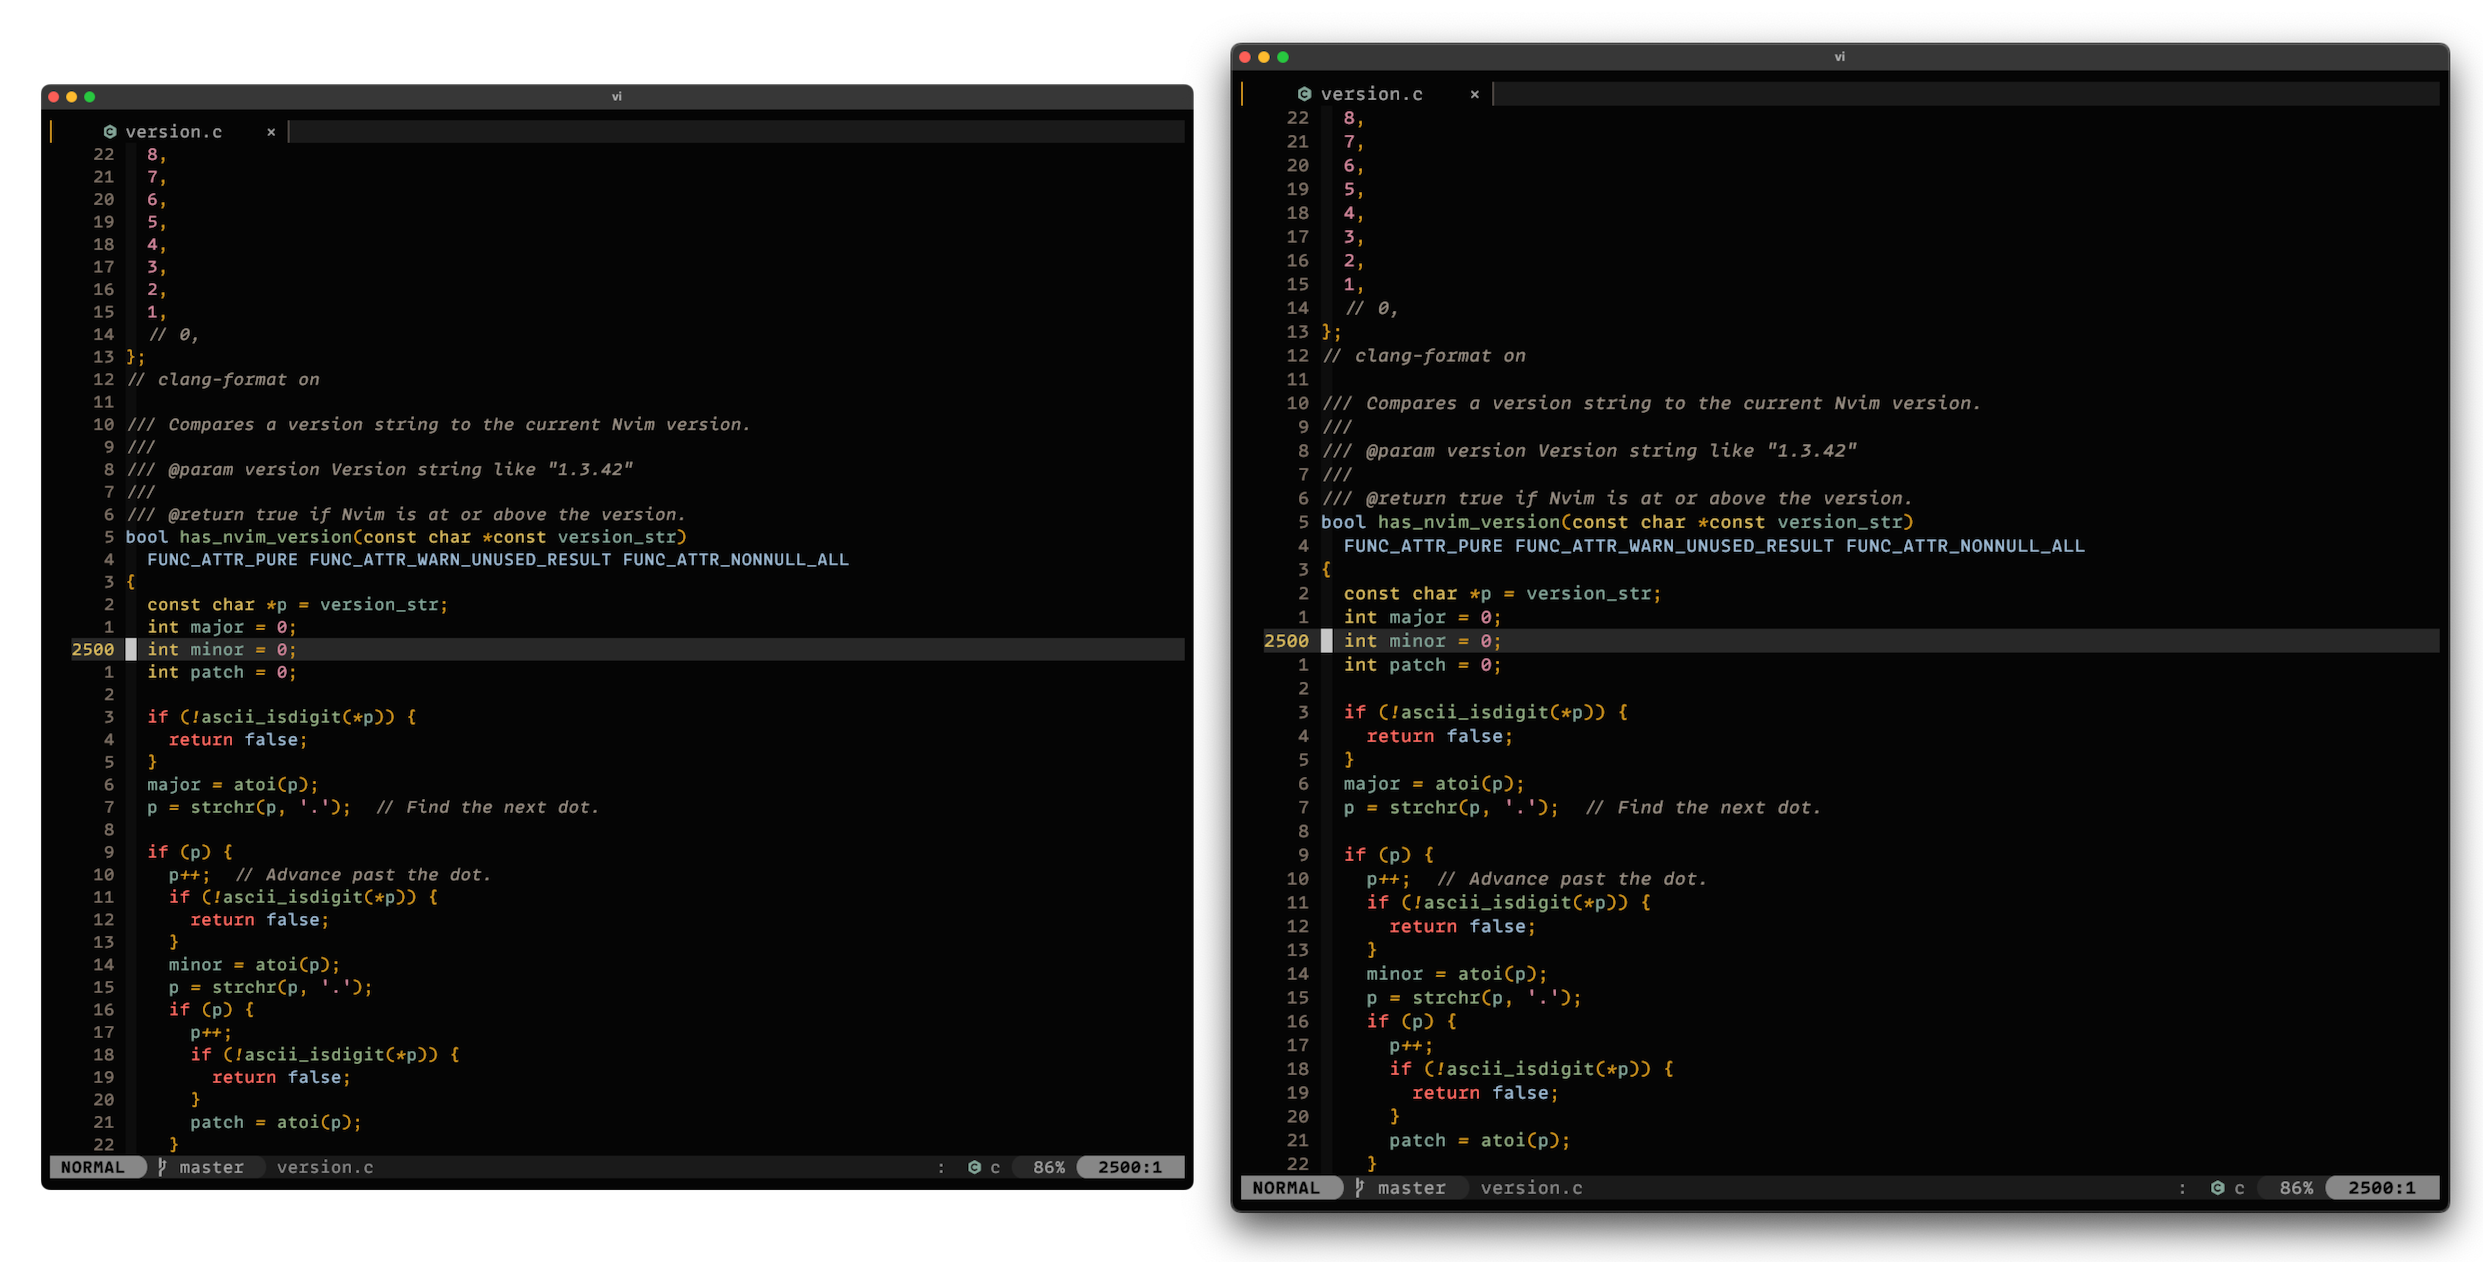This screenshot has height=1262, width=2483.
Task: Click the green zoom button of left window
Action: [x=90, y=97]
